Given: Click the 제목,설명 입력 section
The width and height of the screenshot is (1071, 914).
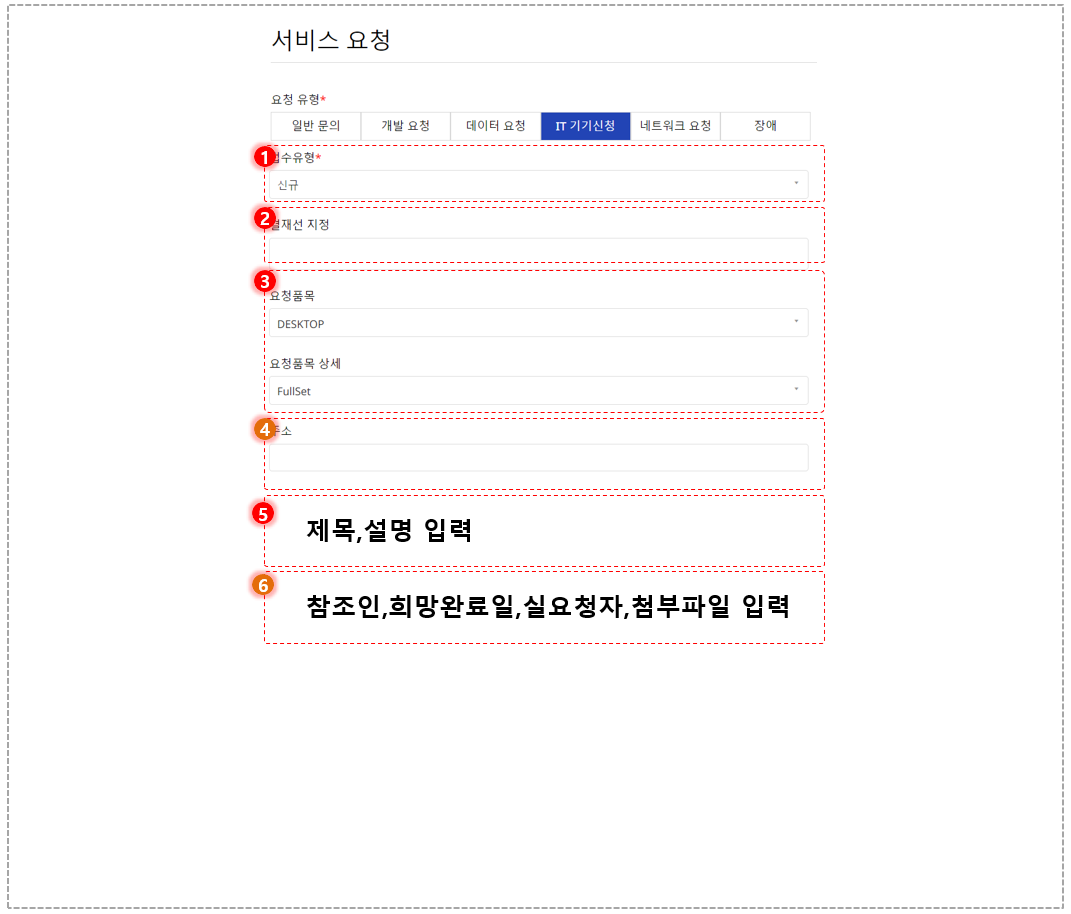Looking at the screenshot, I should tap(544, 531).
